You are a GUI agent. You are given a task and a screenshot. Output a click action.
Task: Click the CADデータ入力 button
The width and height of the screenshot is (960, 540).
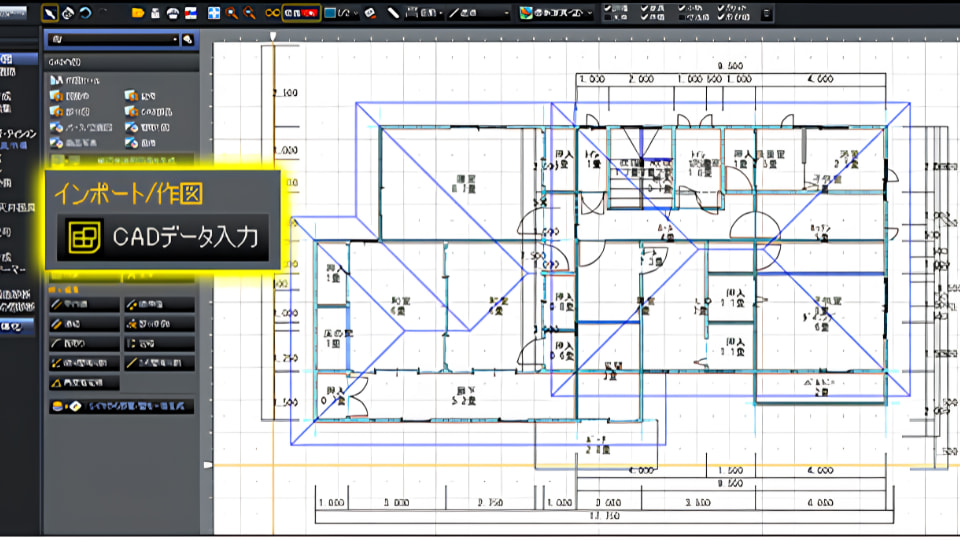[x=163, y=237]
